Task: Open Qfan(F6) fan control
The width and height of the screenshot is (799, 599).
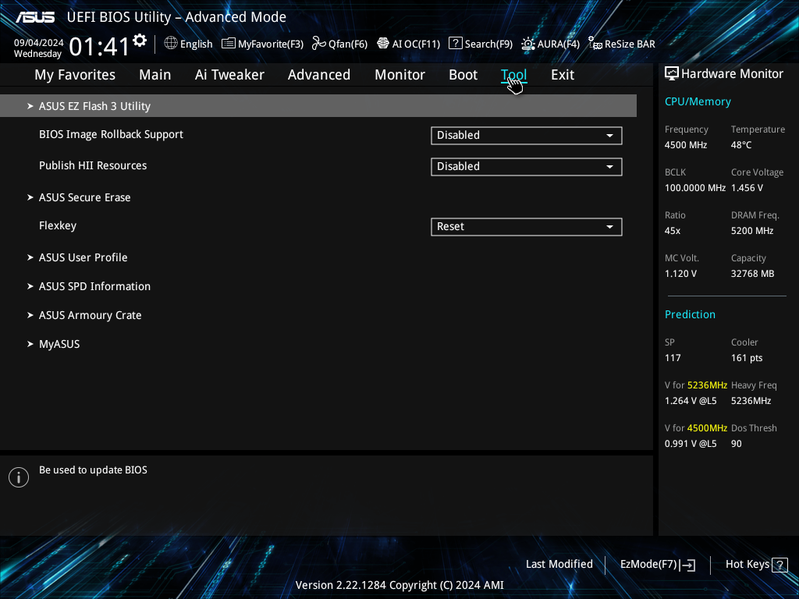Action: click(340, 44)
